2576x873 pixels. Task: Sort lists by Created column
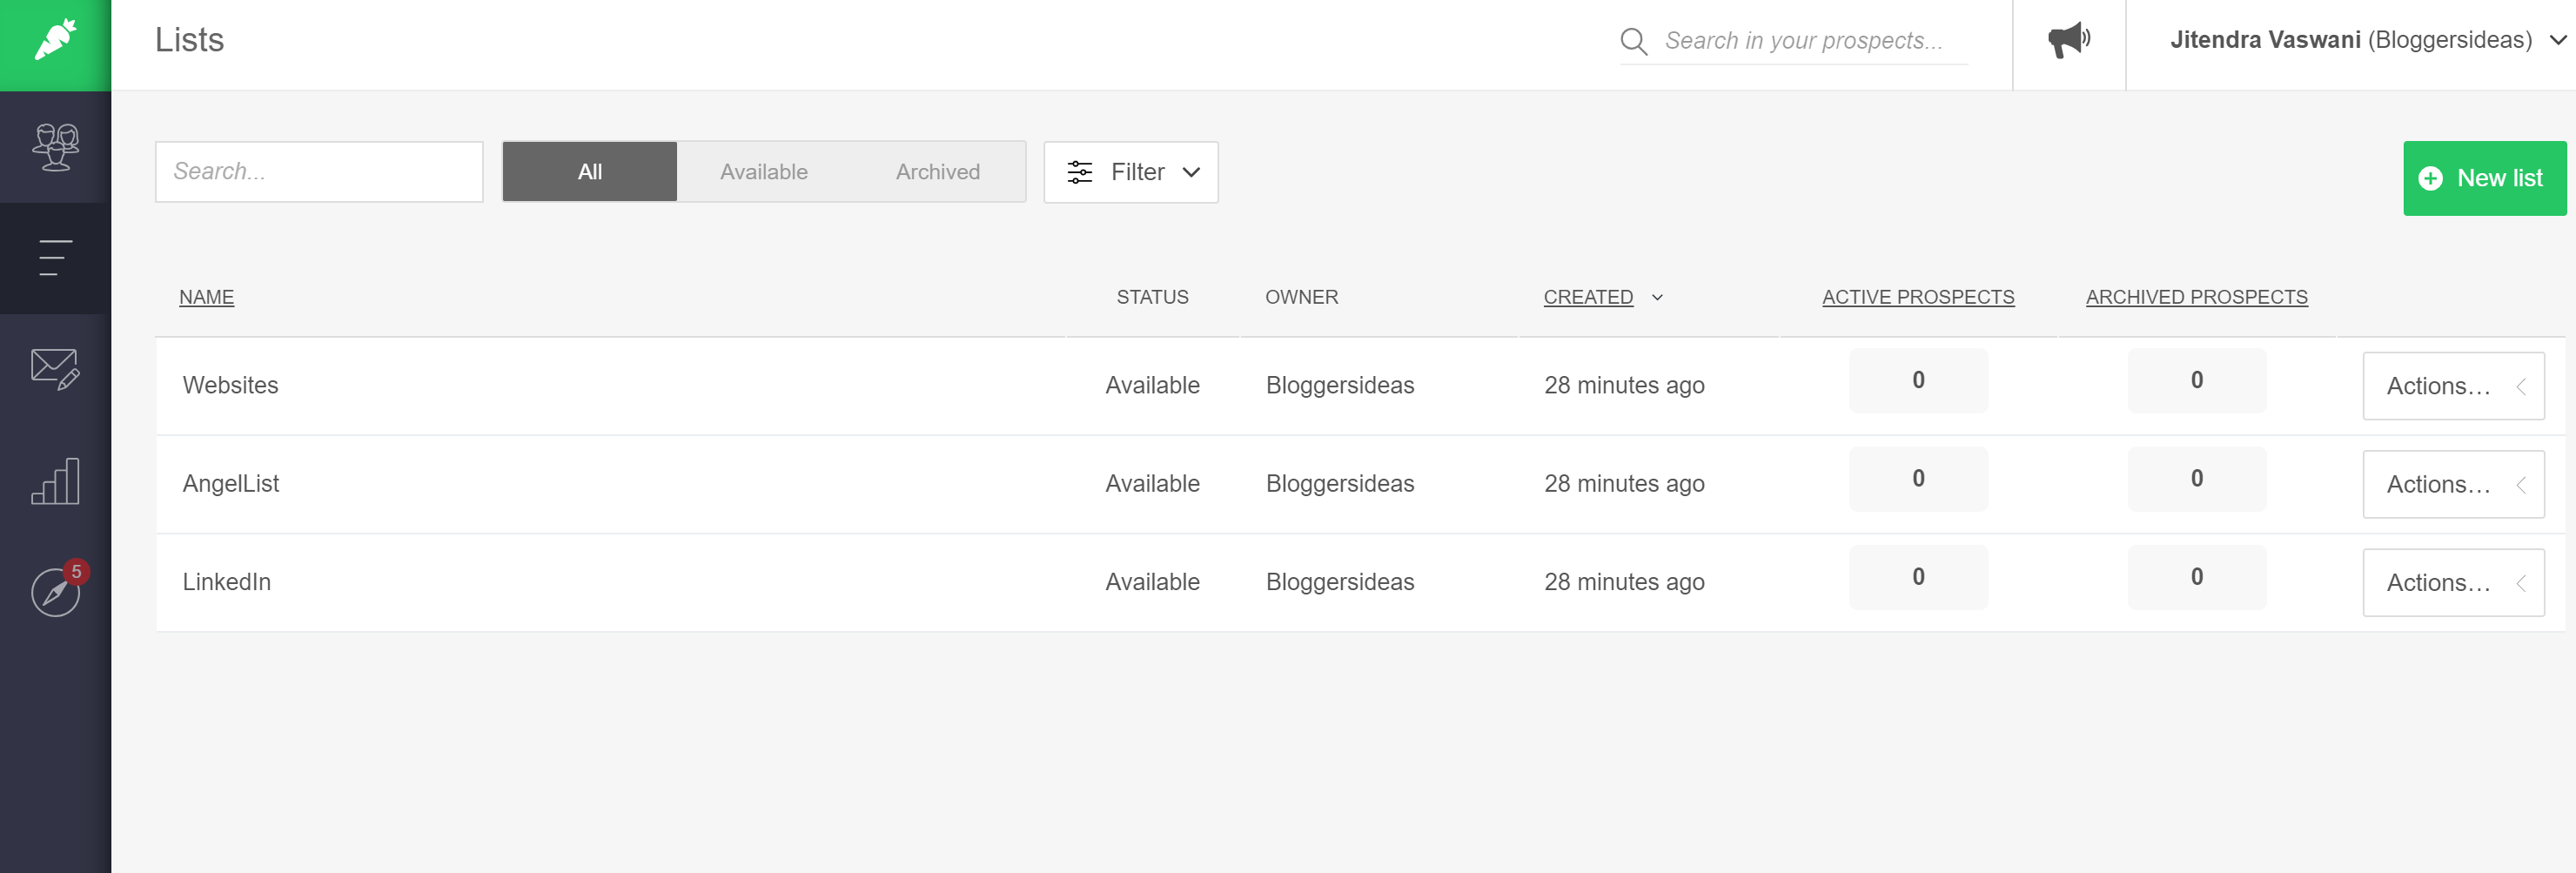point(1587,297)
